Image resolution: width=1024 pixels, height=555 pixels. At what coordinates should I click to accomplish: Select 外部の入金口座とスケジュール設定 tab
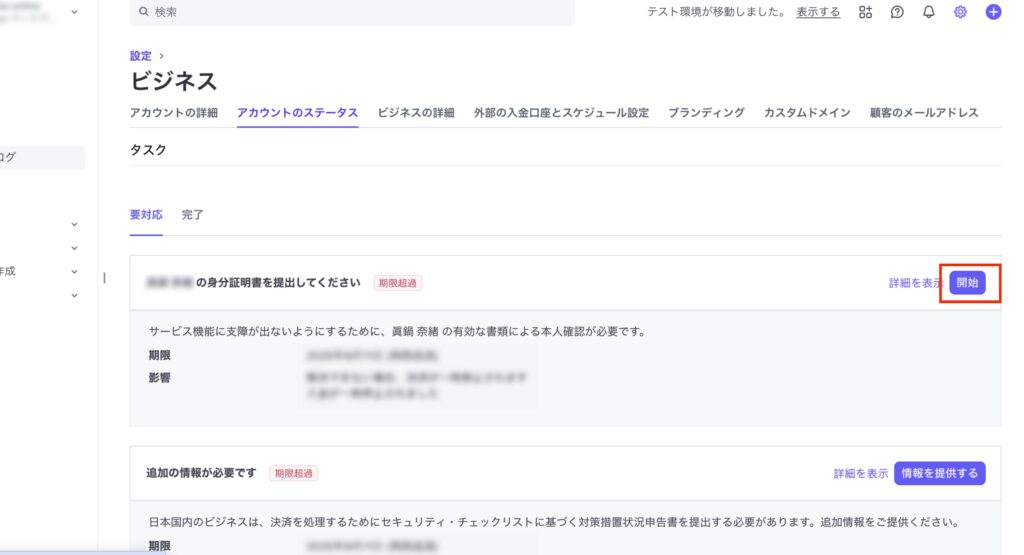561,113
